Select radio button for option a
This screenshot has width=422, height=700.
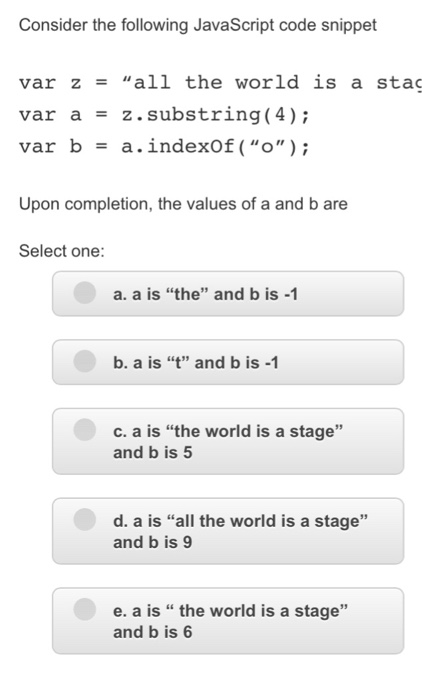click(84, 293)
